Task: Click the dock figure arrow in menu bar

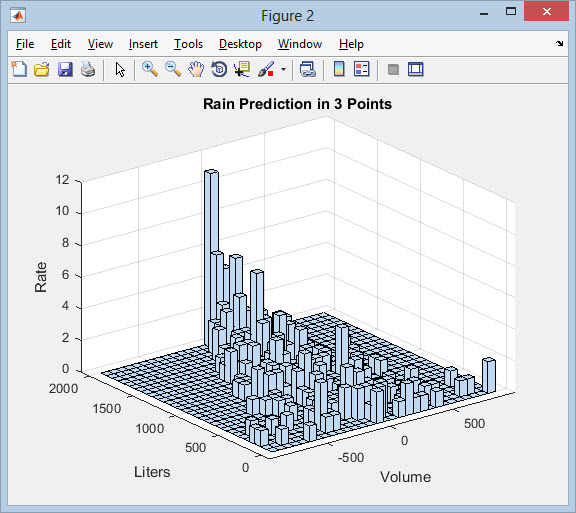Action: pos(559,43)
